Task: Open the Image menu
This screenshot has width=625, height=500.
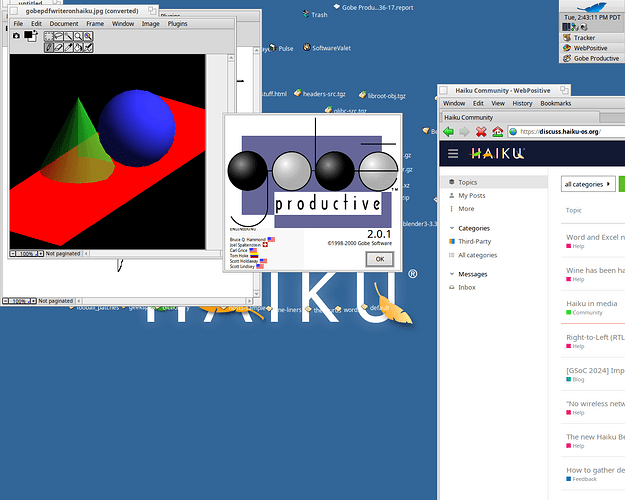Action: tap(150, 24)
